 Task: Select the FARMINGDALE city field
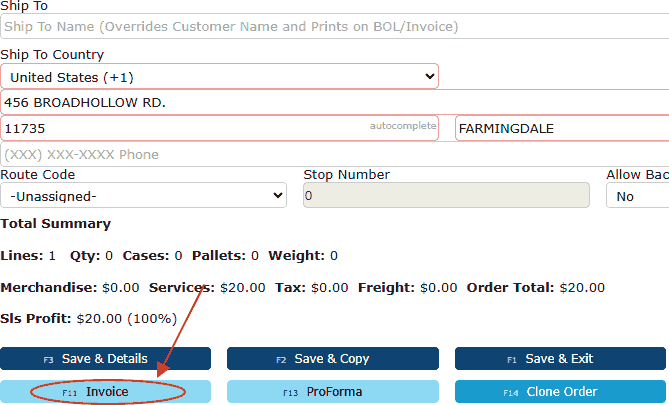tap(560, 129)
